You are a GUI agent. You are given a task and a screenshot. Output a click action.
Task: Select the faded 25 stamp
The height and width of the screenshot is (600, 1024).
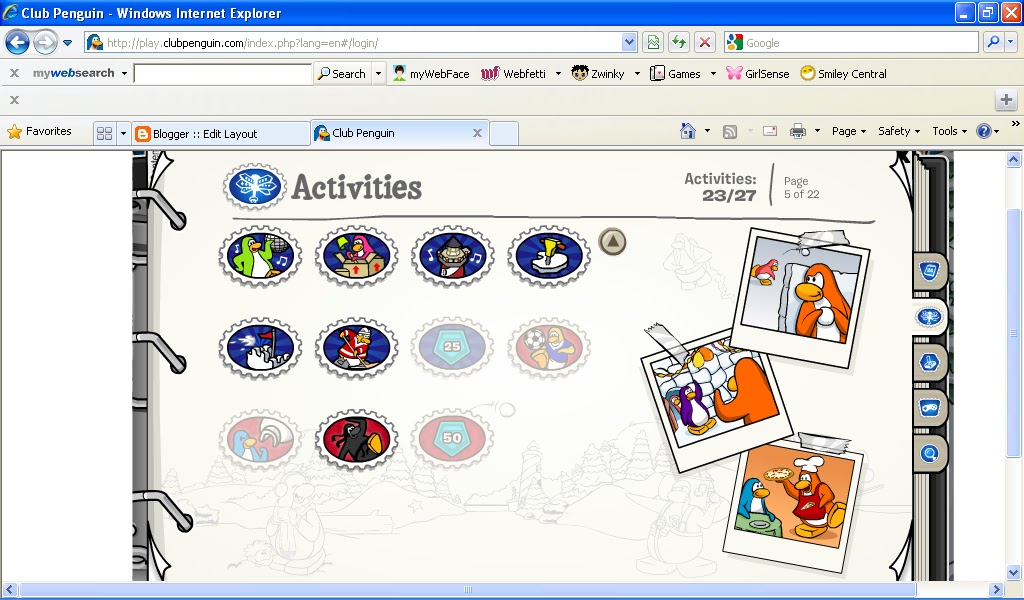click(453, 347)
